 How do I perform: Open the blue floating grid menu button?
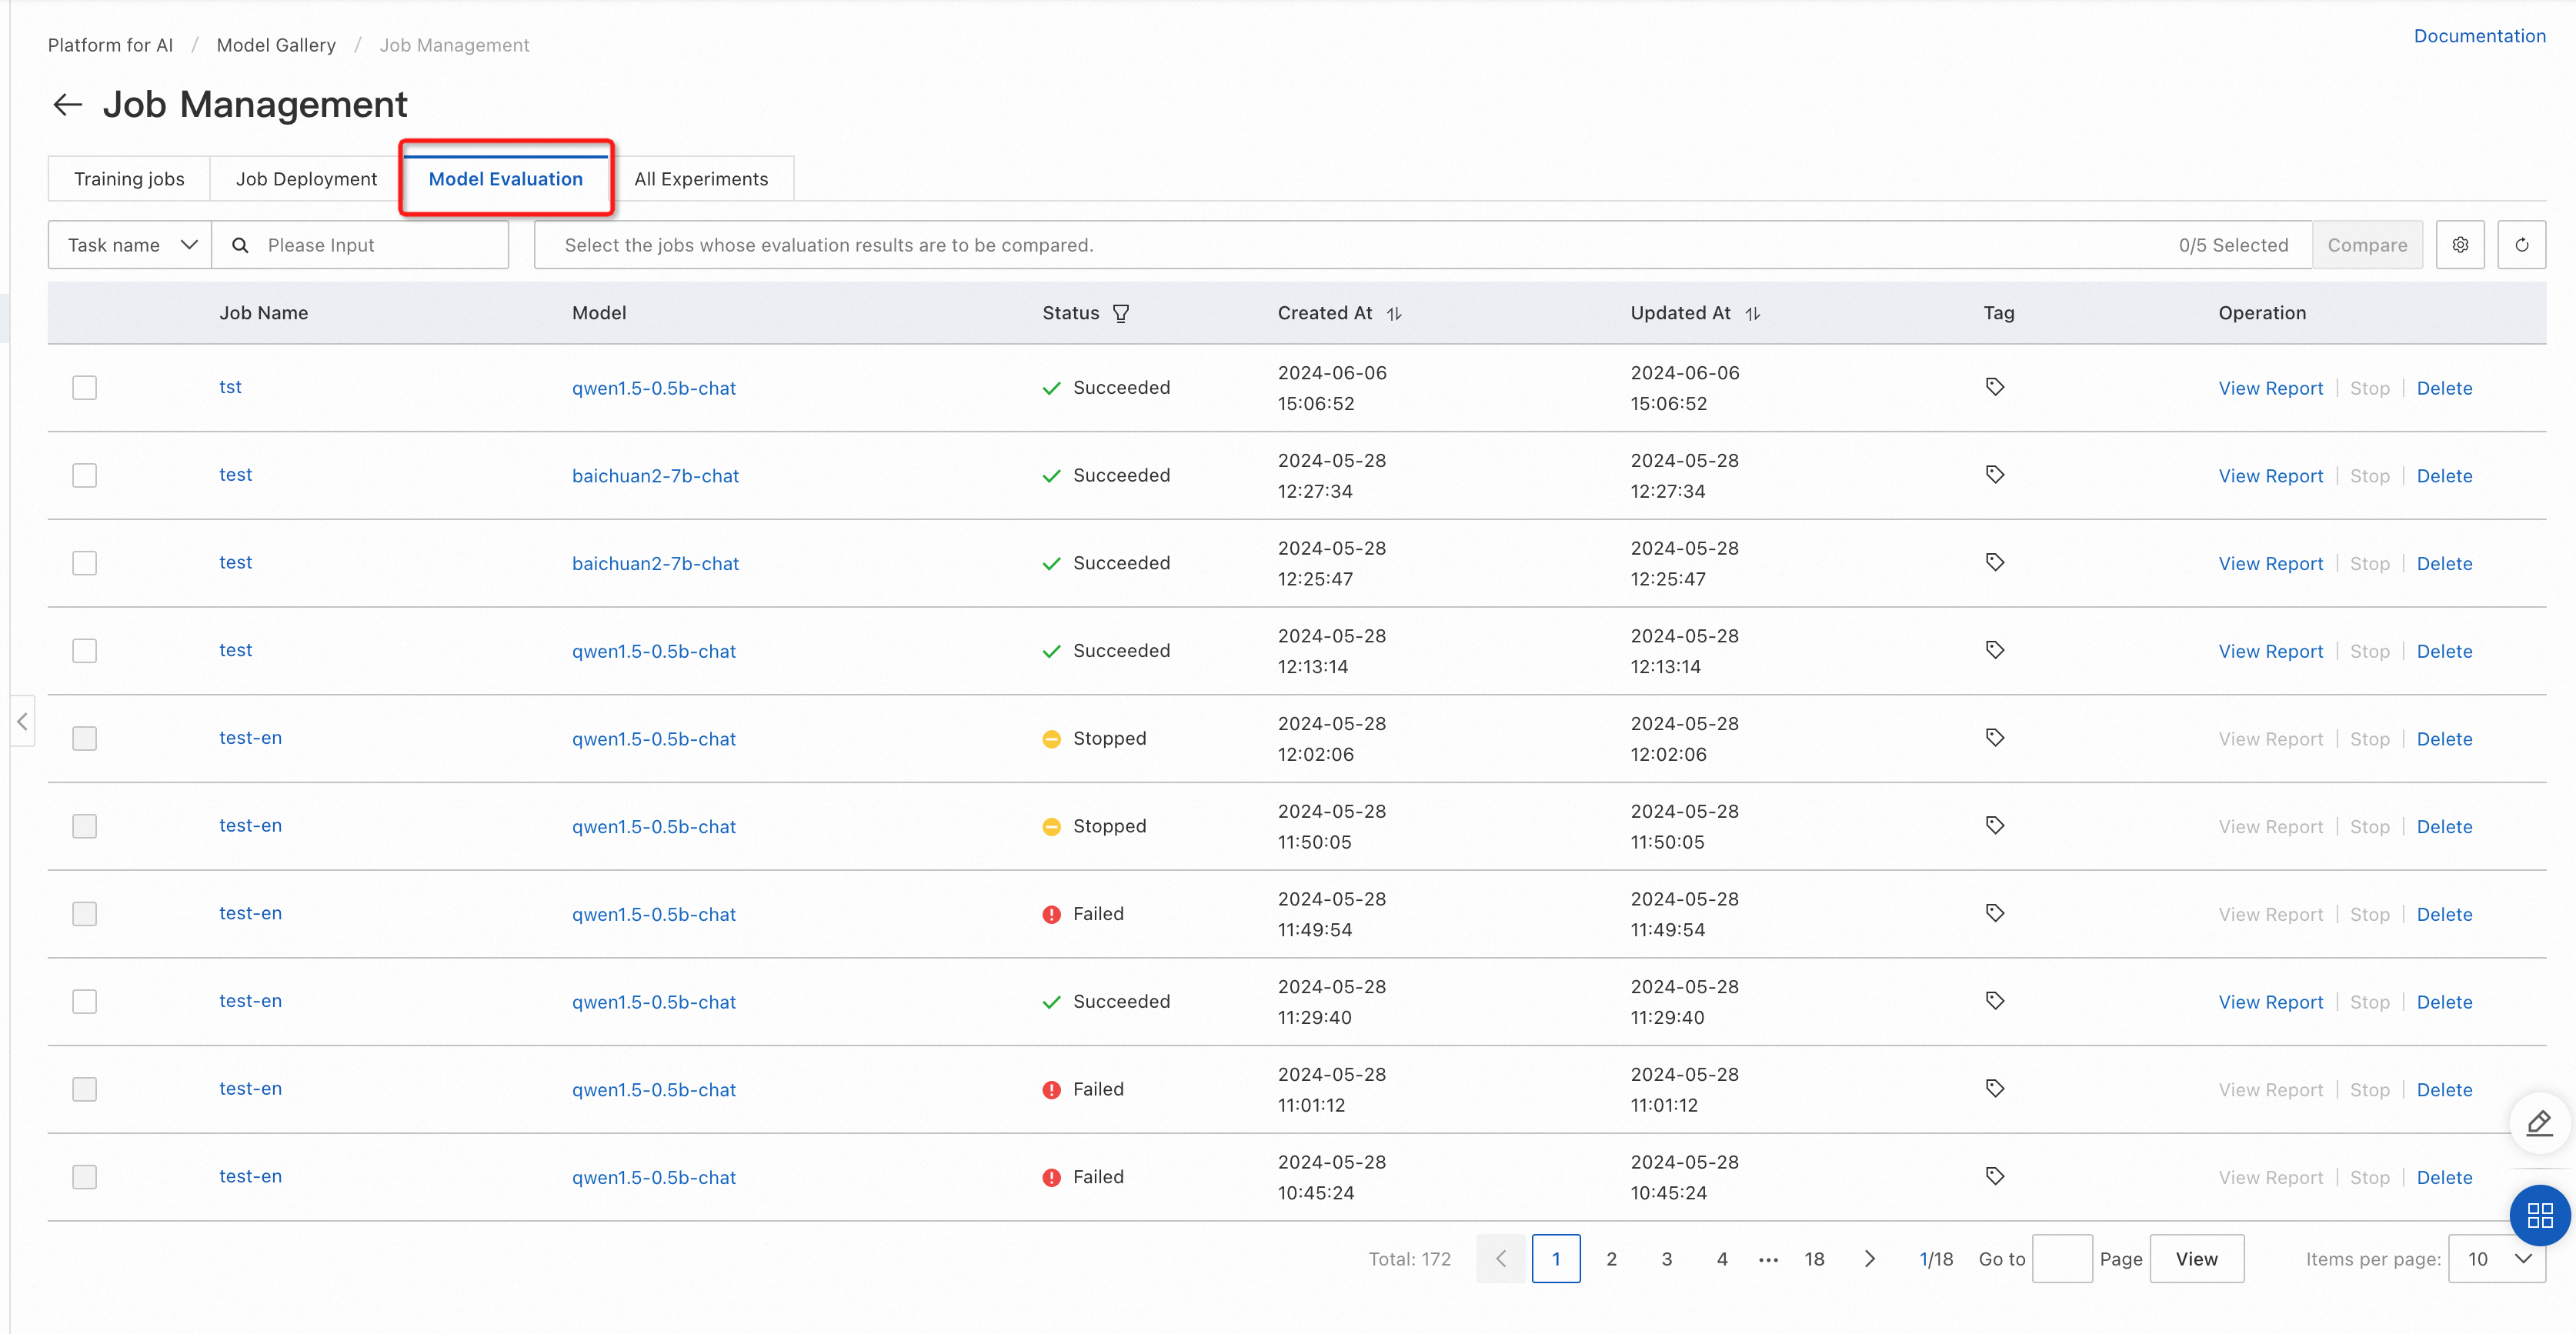2540,1215
